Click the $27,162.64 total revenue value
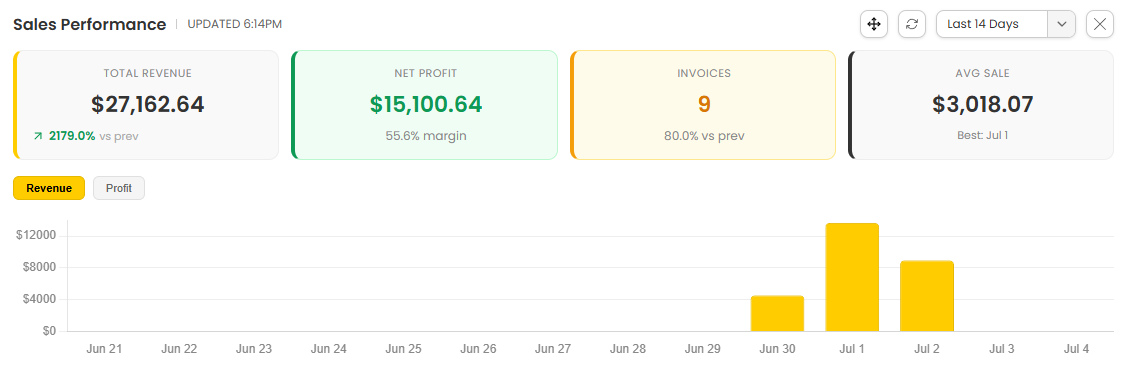The width and height of the screenshot is (1123, 371). pos(148,105)
